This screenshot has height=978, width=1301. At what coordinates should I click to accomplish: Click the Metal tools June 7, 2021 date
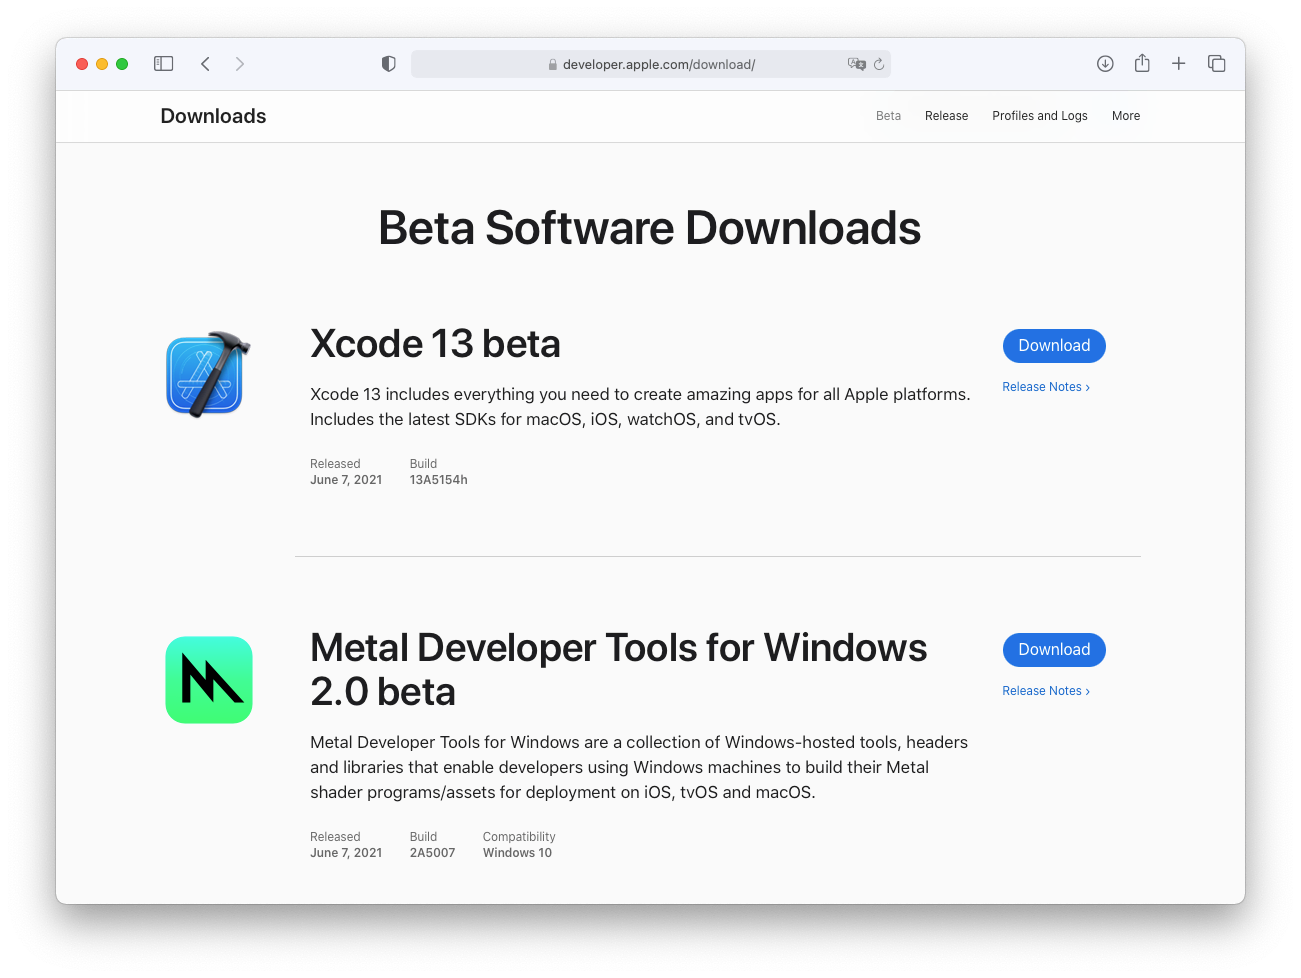tap(346, 853)
